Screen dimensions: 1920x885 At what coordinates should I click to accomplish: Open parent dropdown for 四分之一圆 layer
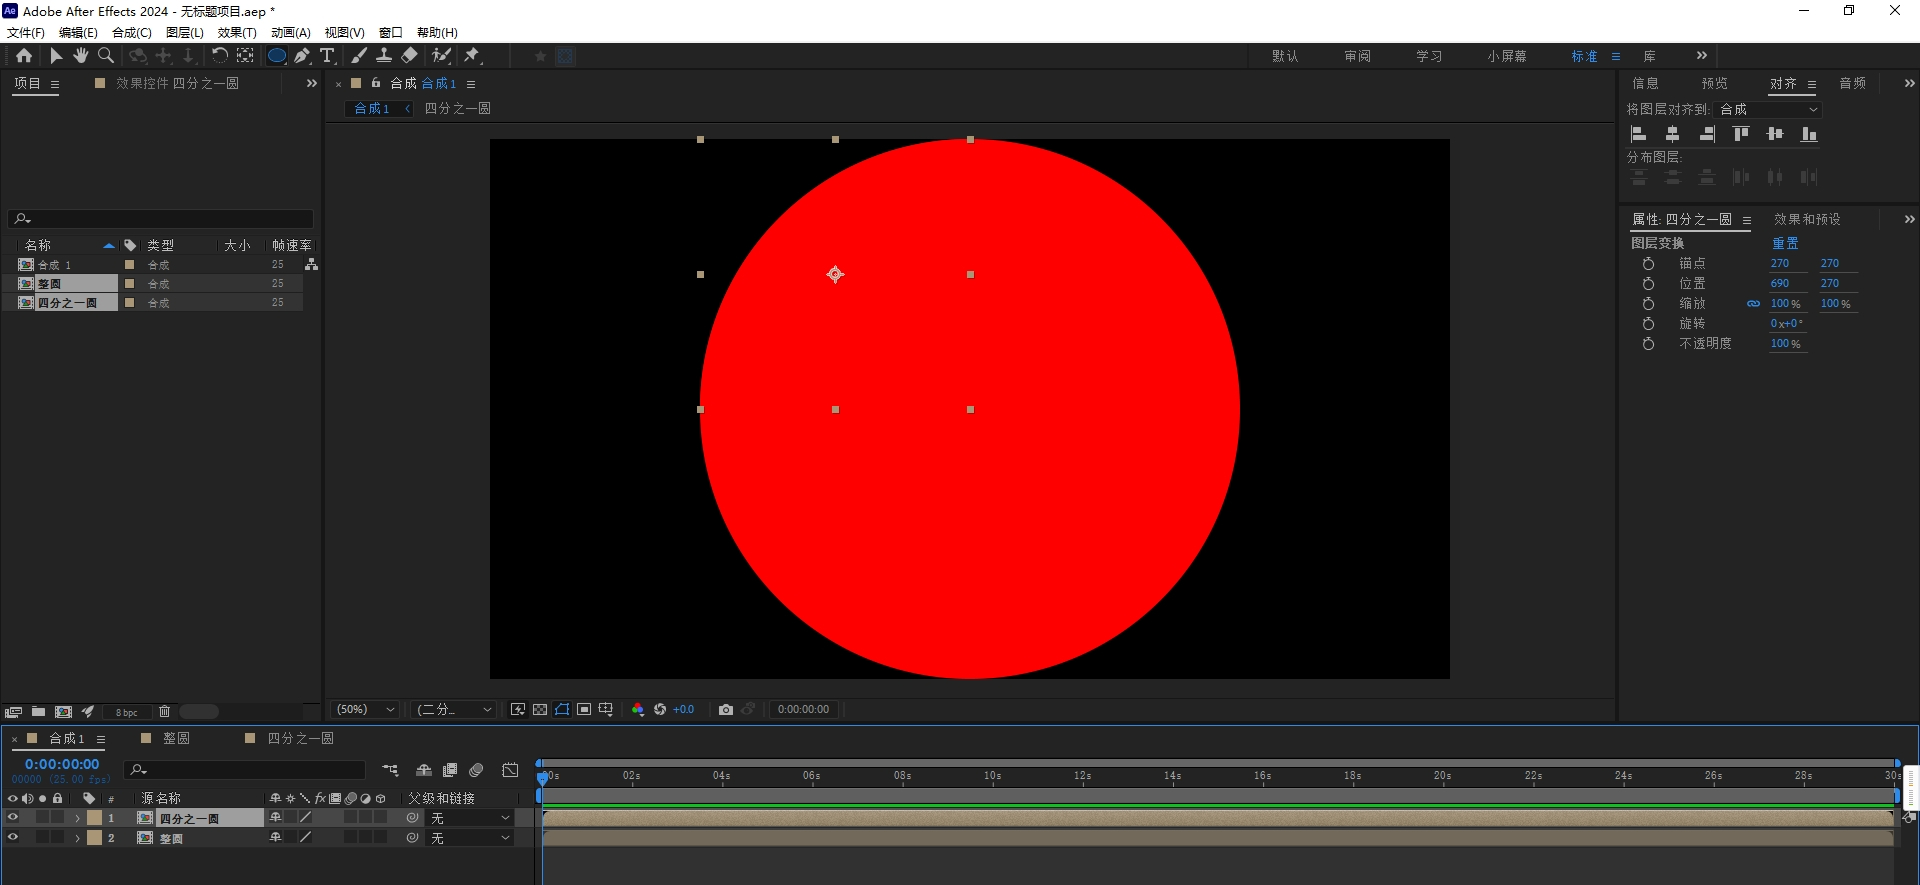(x=470, y=818)
